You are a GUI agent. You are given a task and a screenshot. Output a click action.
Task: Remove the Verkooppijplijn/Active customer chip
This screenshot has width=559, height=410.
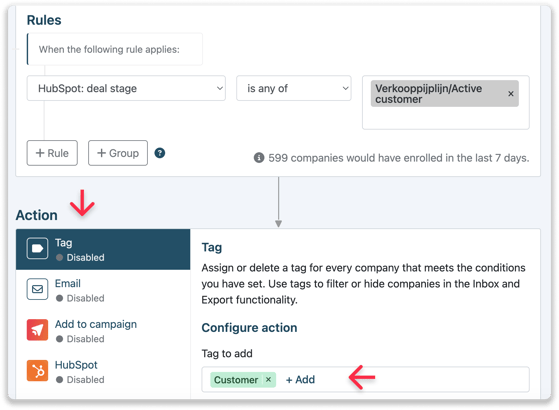tap(511, 94)
